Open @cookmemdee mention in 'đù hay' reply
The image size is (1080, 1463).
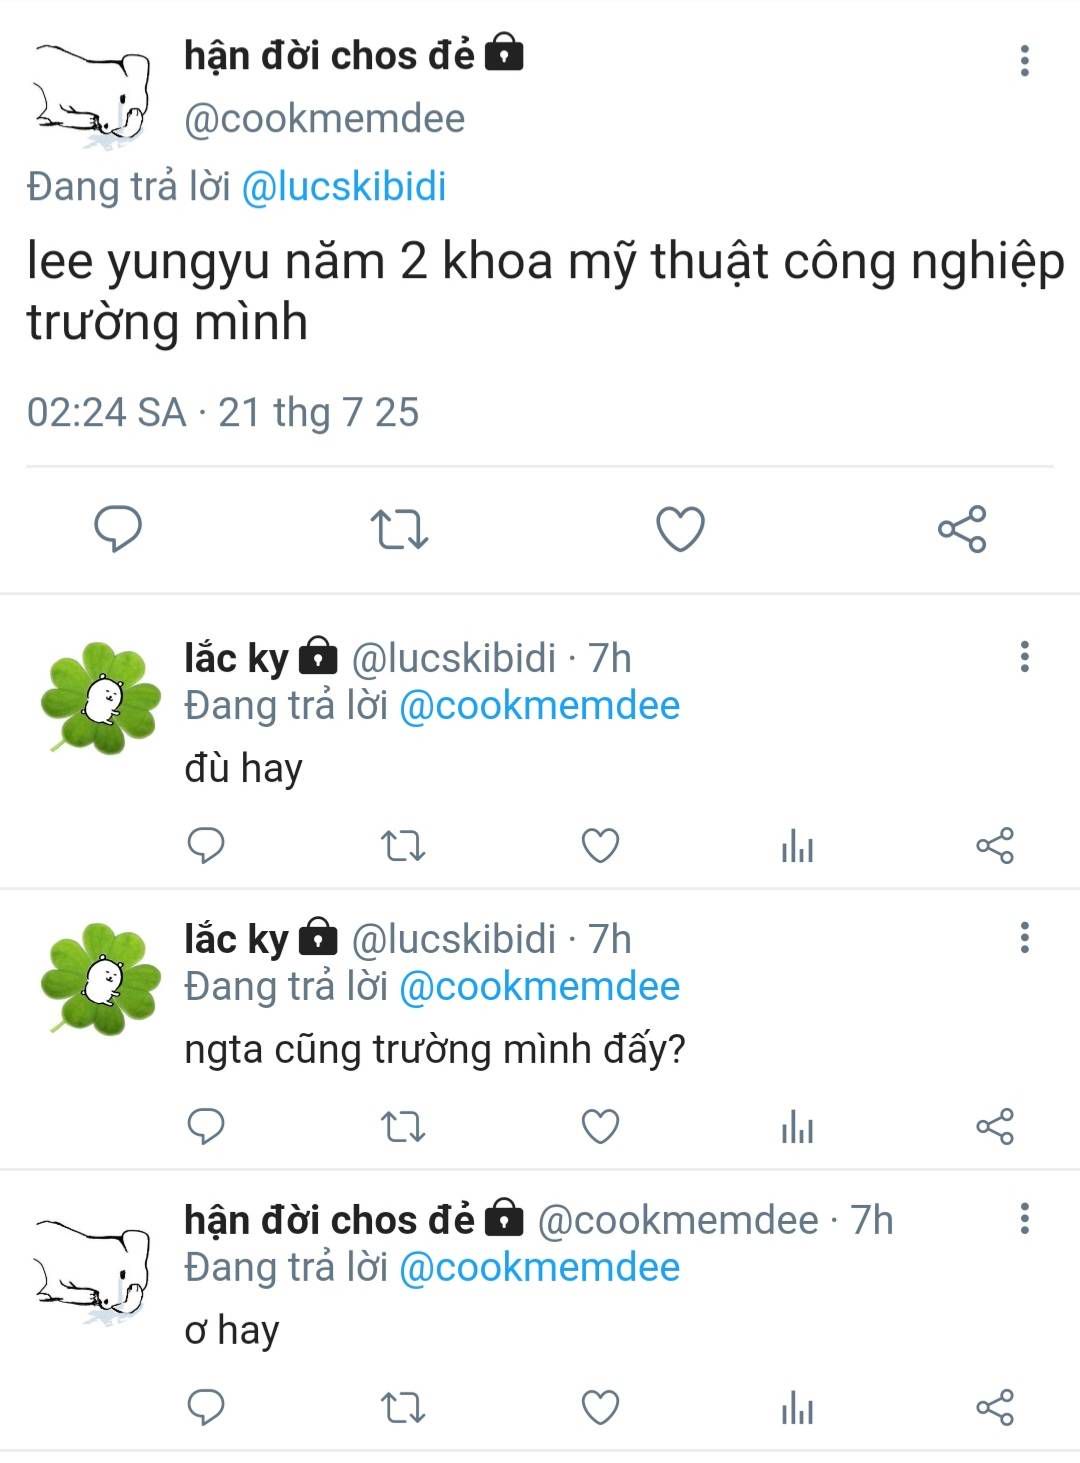tap(539, 706)
